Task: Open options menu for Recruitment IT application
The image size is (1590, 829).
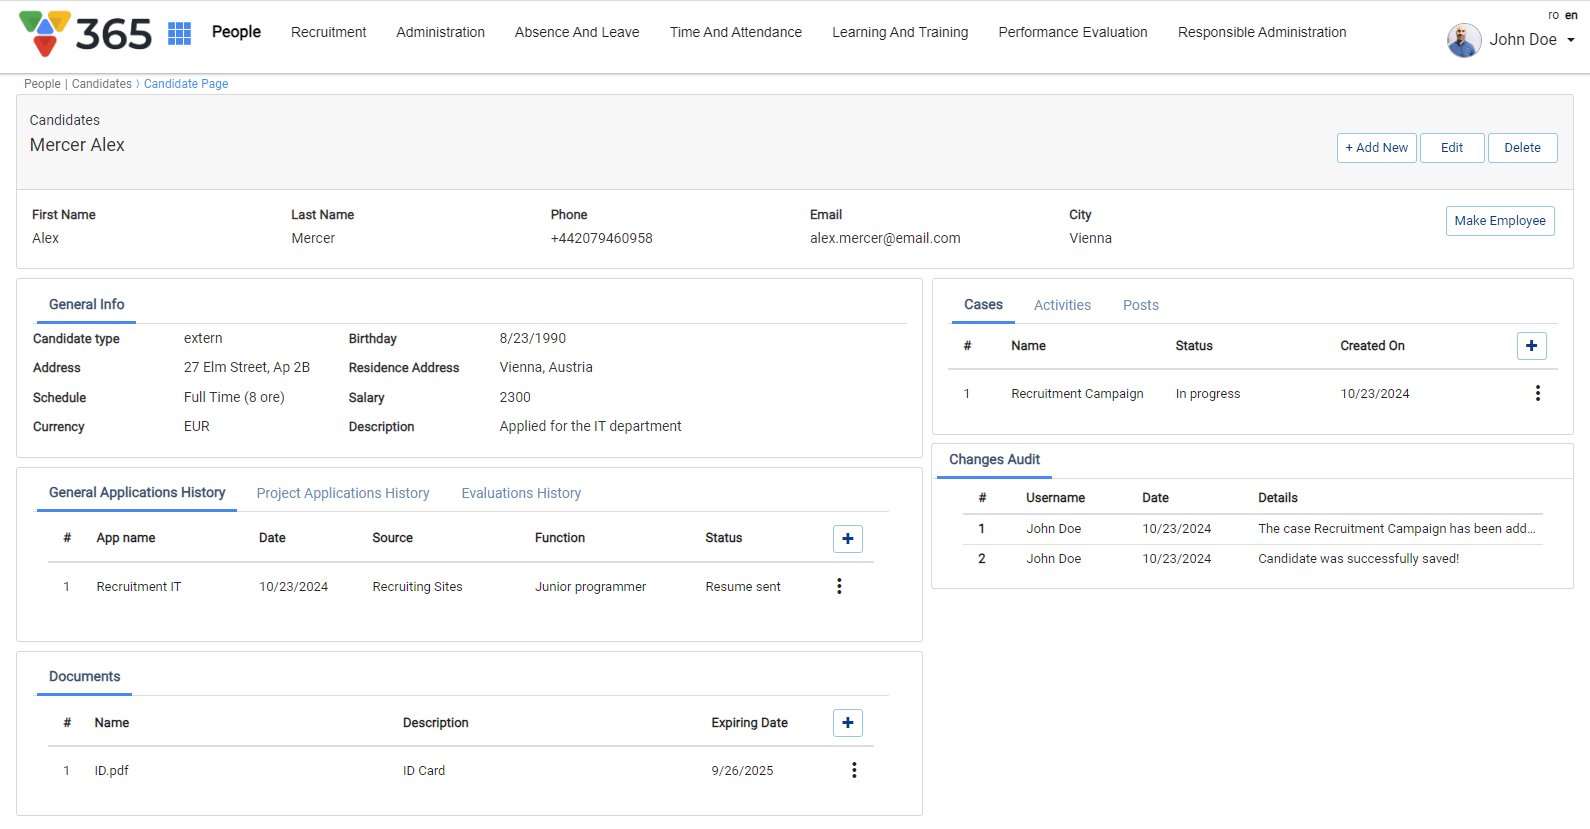Action: coord(839,587)
